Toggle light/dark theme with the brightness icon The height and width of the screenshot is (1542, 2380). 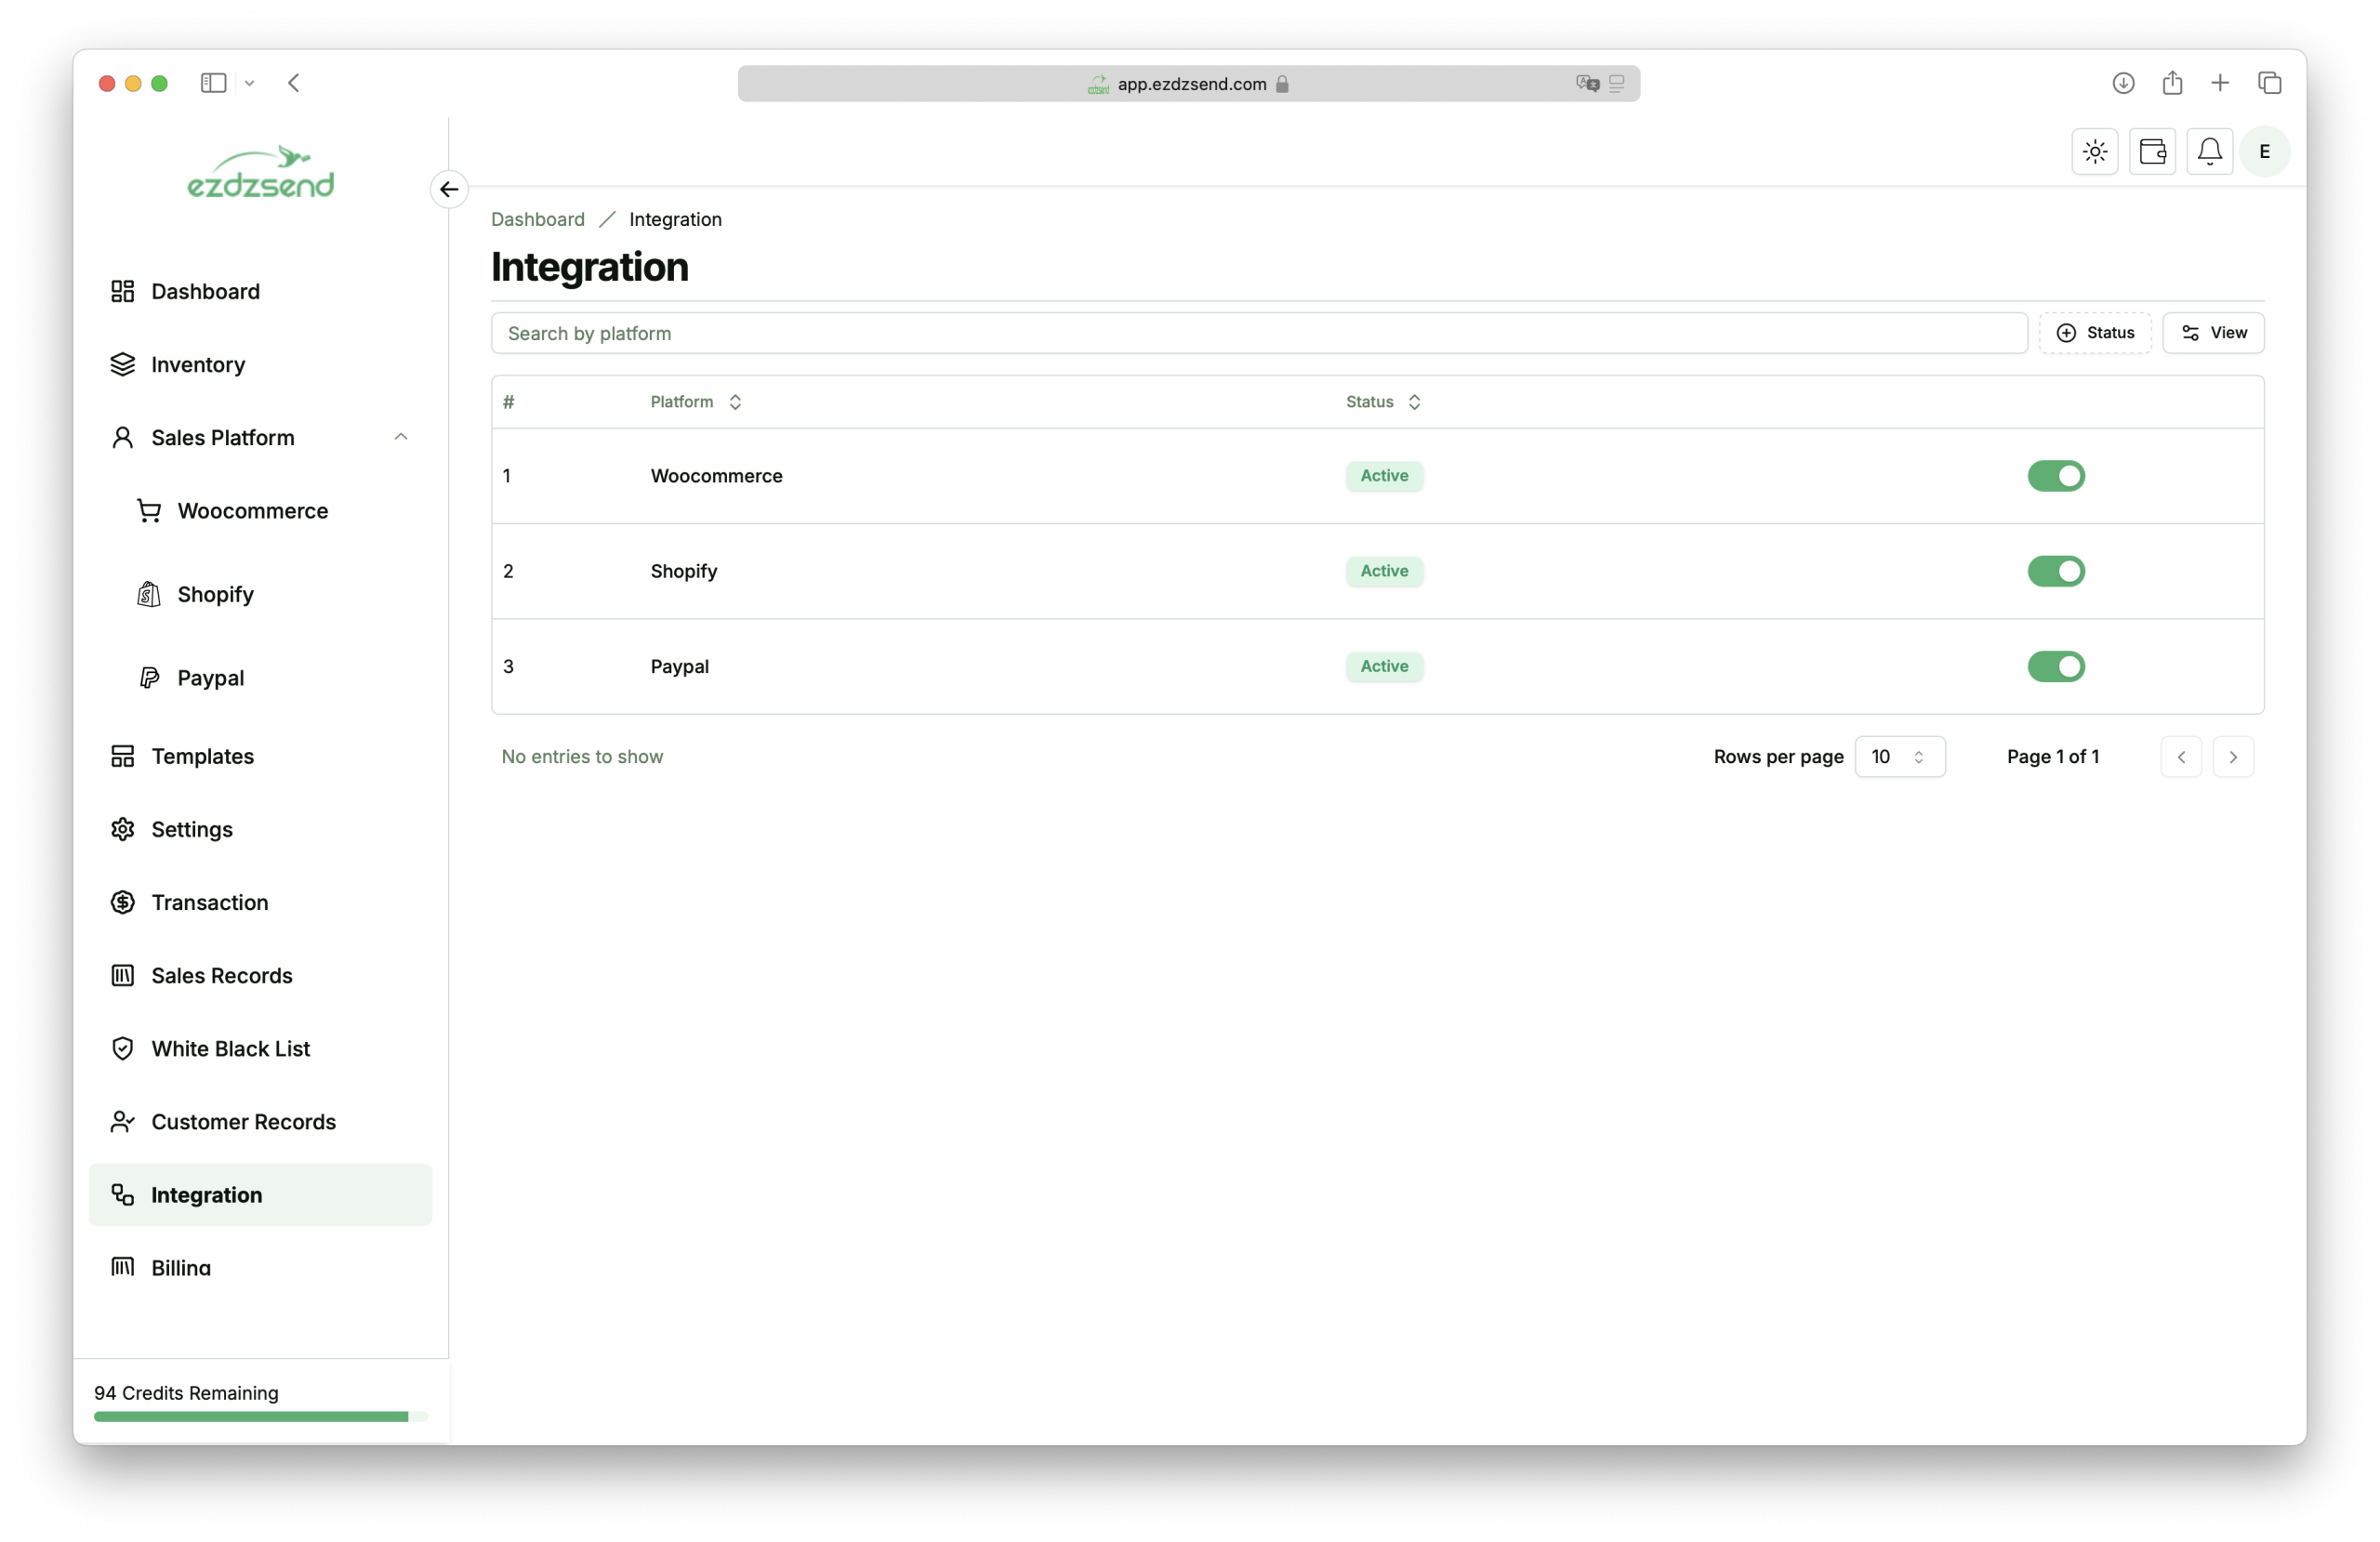click(2093, 151)
